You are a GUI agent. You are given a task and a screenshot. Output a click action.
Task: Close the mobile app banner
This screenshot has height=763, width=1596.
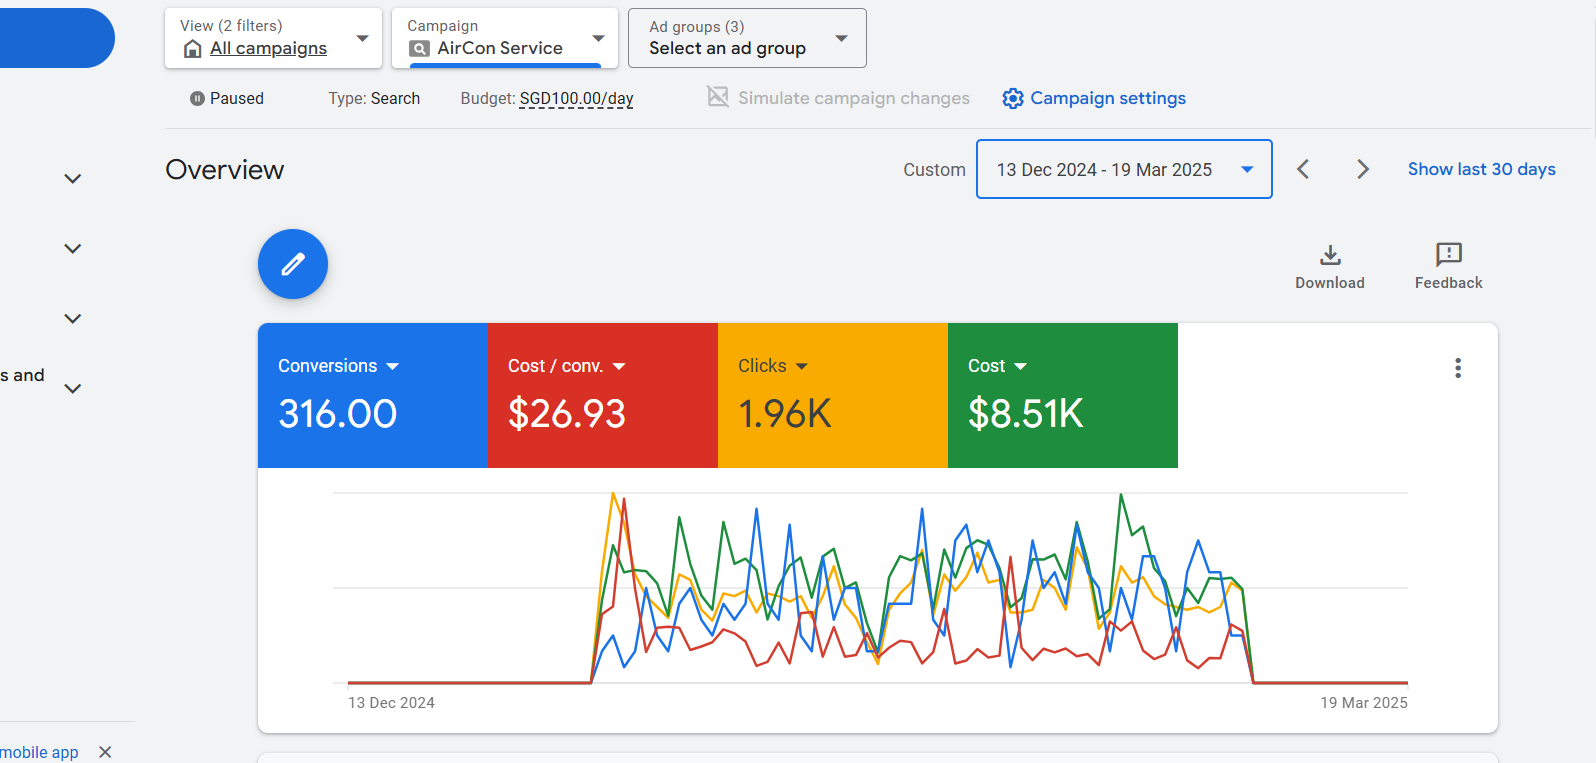(105, 752)
